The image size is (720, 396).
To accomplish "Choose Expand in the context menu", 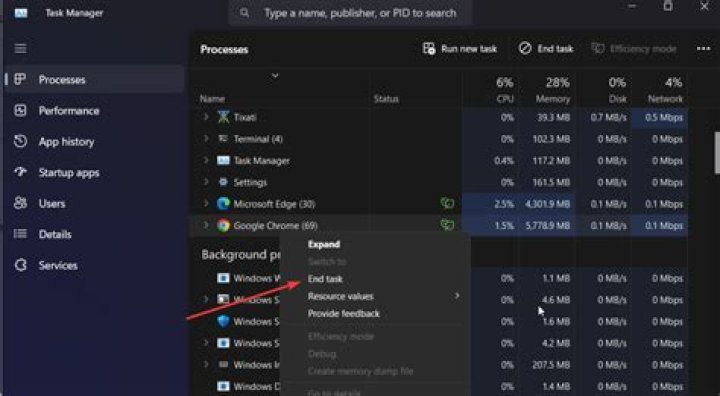I will (x=324, y=244).
